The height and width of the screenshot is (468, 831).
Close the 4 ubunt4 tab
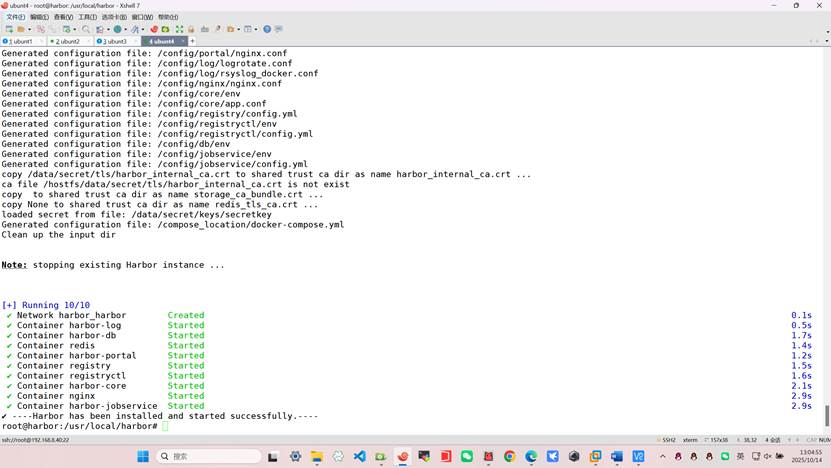[x=183, y=41]
